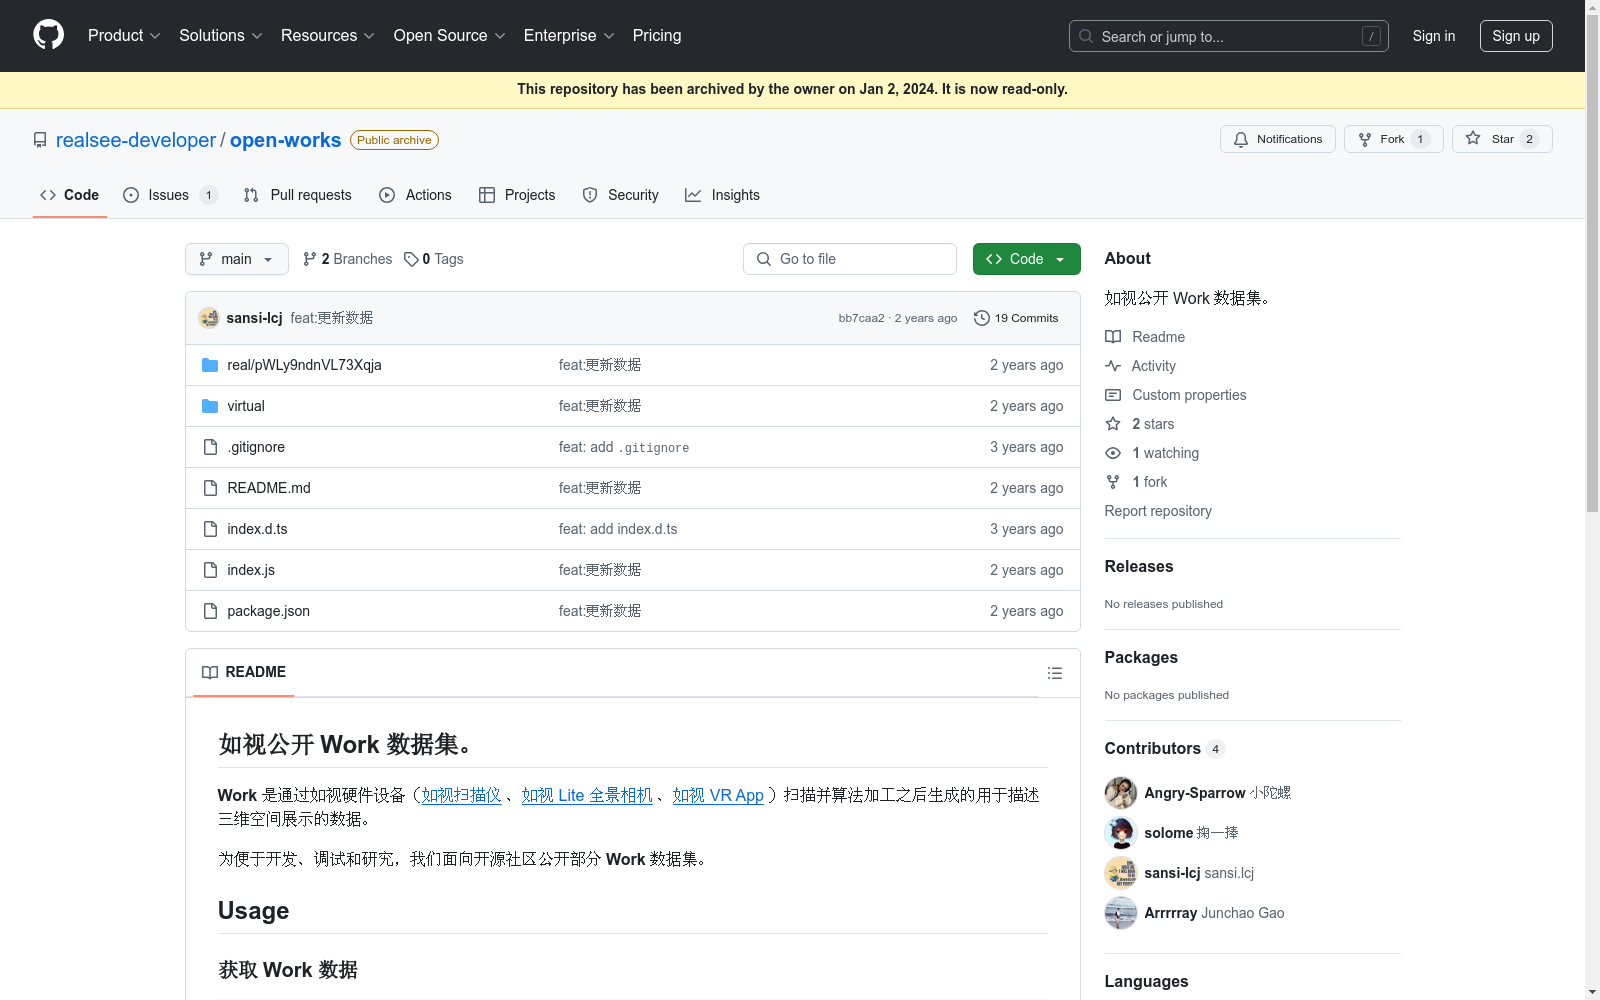Click Report repository link

pyautogui.click(x=1158, y=511)
